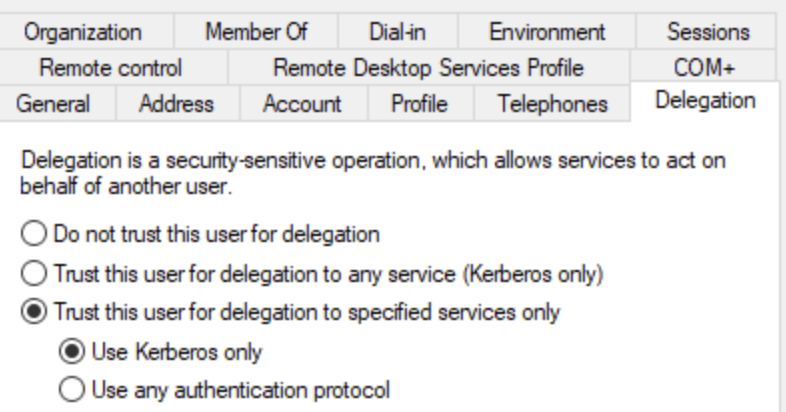Select the Dial-in tab
Viewport: 786px width, 412px height.
tap(397, 32)
